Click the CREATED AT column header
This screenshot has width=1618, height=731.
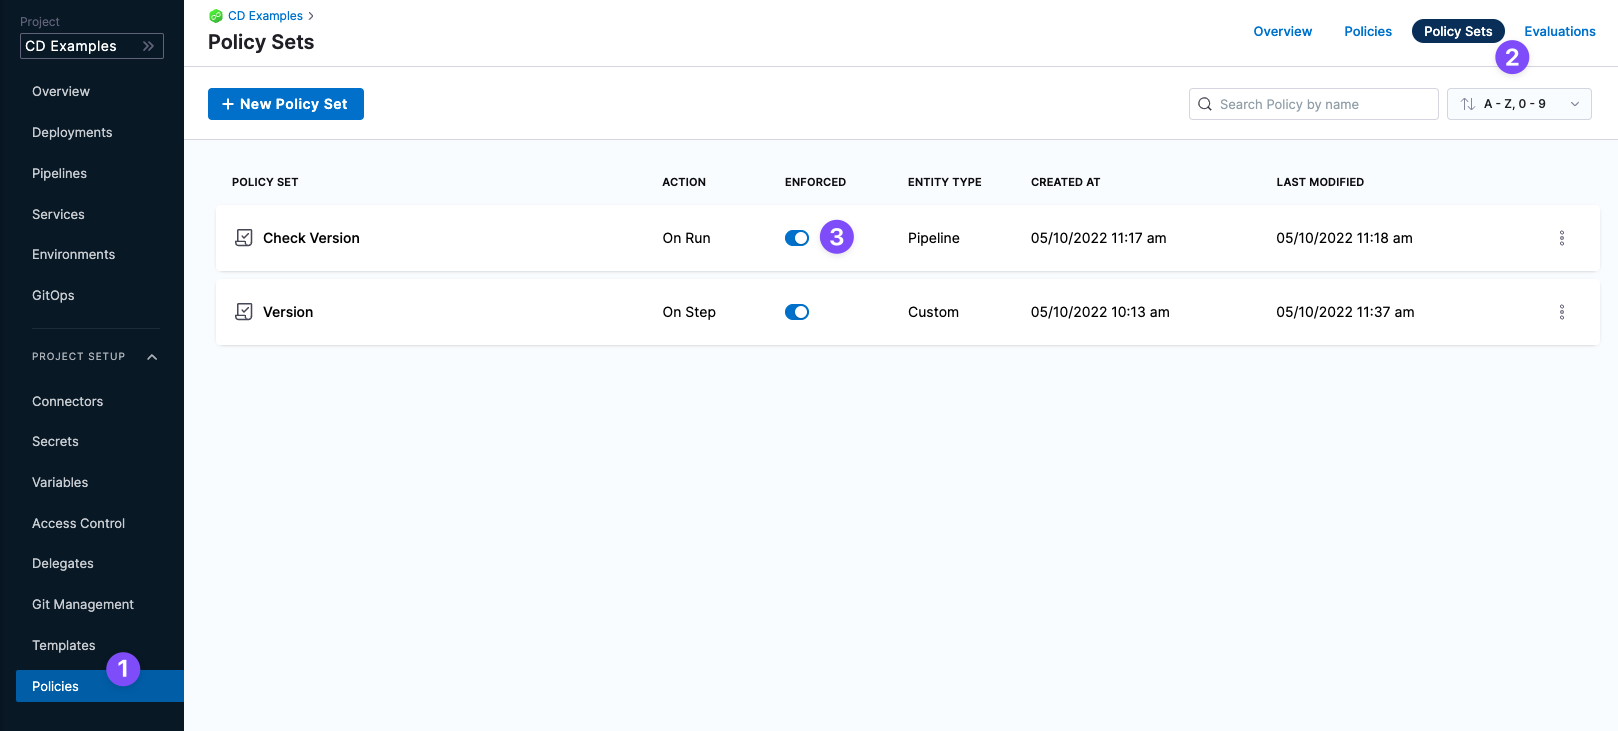click(1065, 182)
